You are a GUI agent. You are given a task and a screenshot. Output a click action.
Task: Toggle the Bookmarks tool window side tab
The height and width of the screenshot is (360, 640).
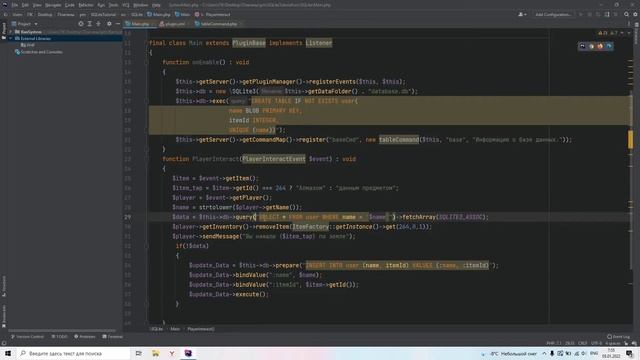[x=4, y=315]
